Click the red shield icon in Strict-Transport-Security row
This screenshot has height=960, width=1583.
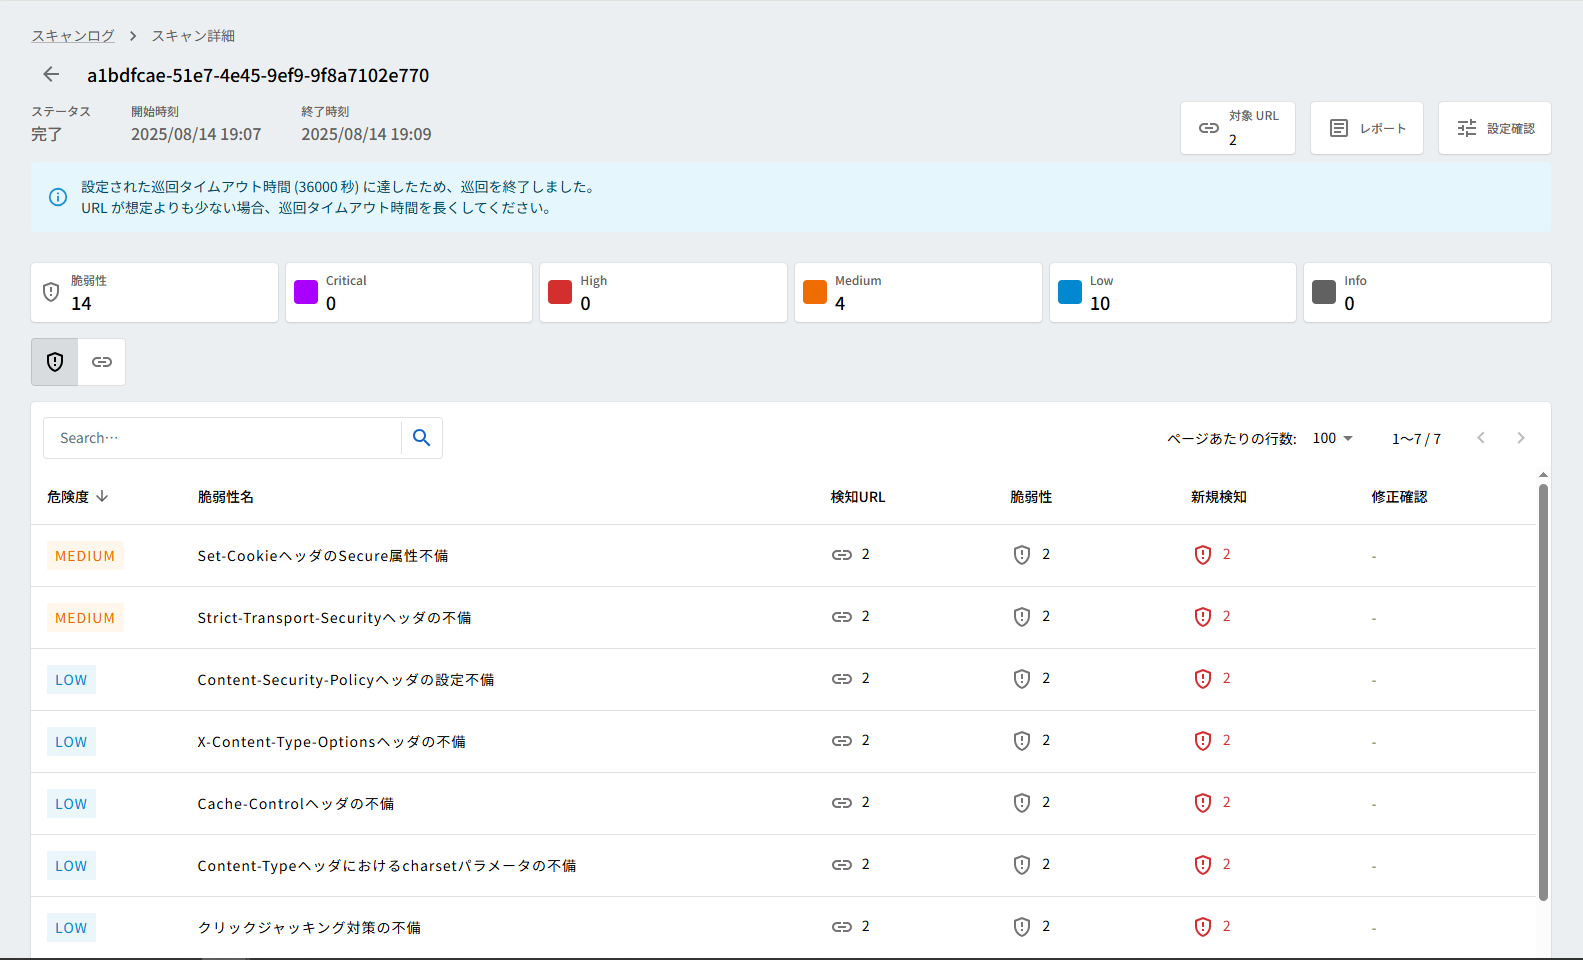[1203, 617]
